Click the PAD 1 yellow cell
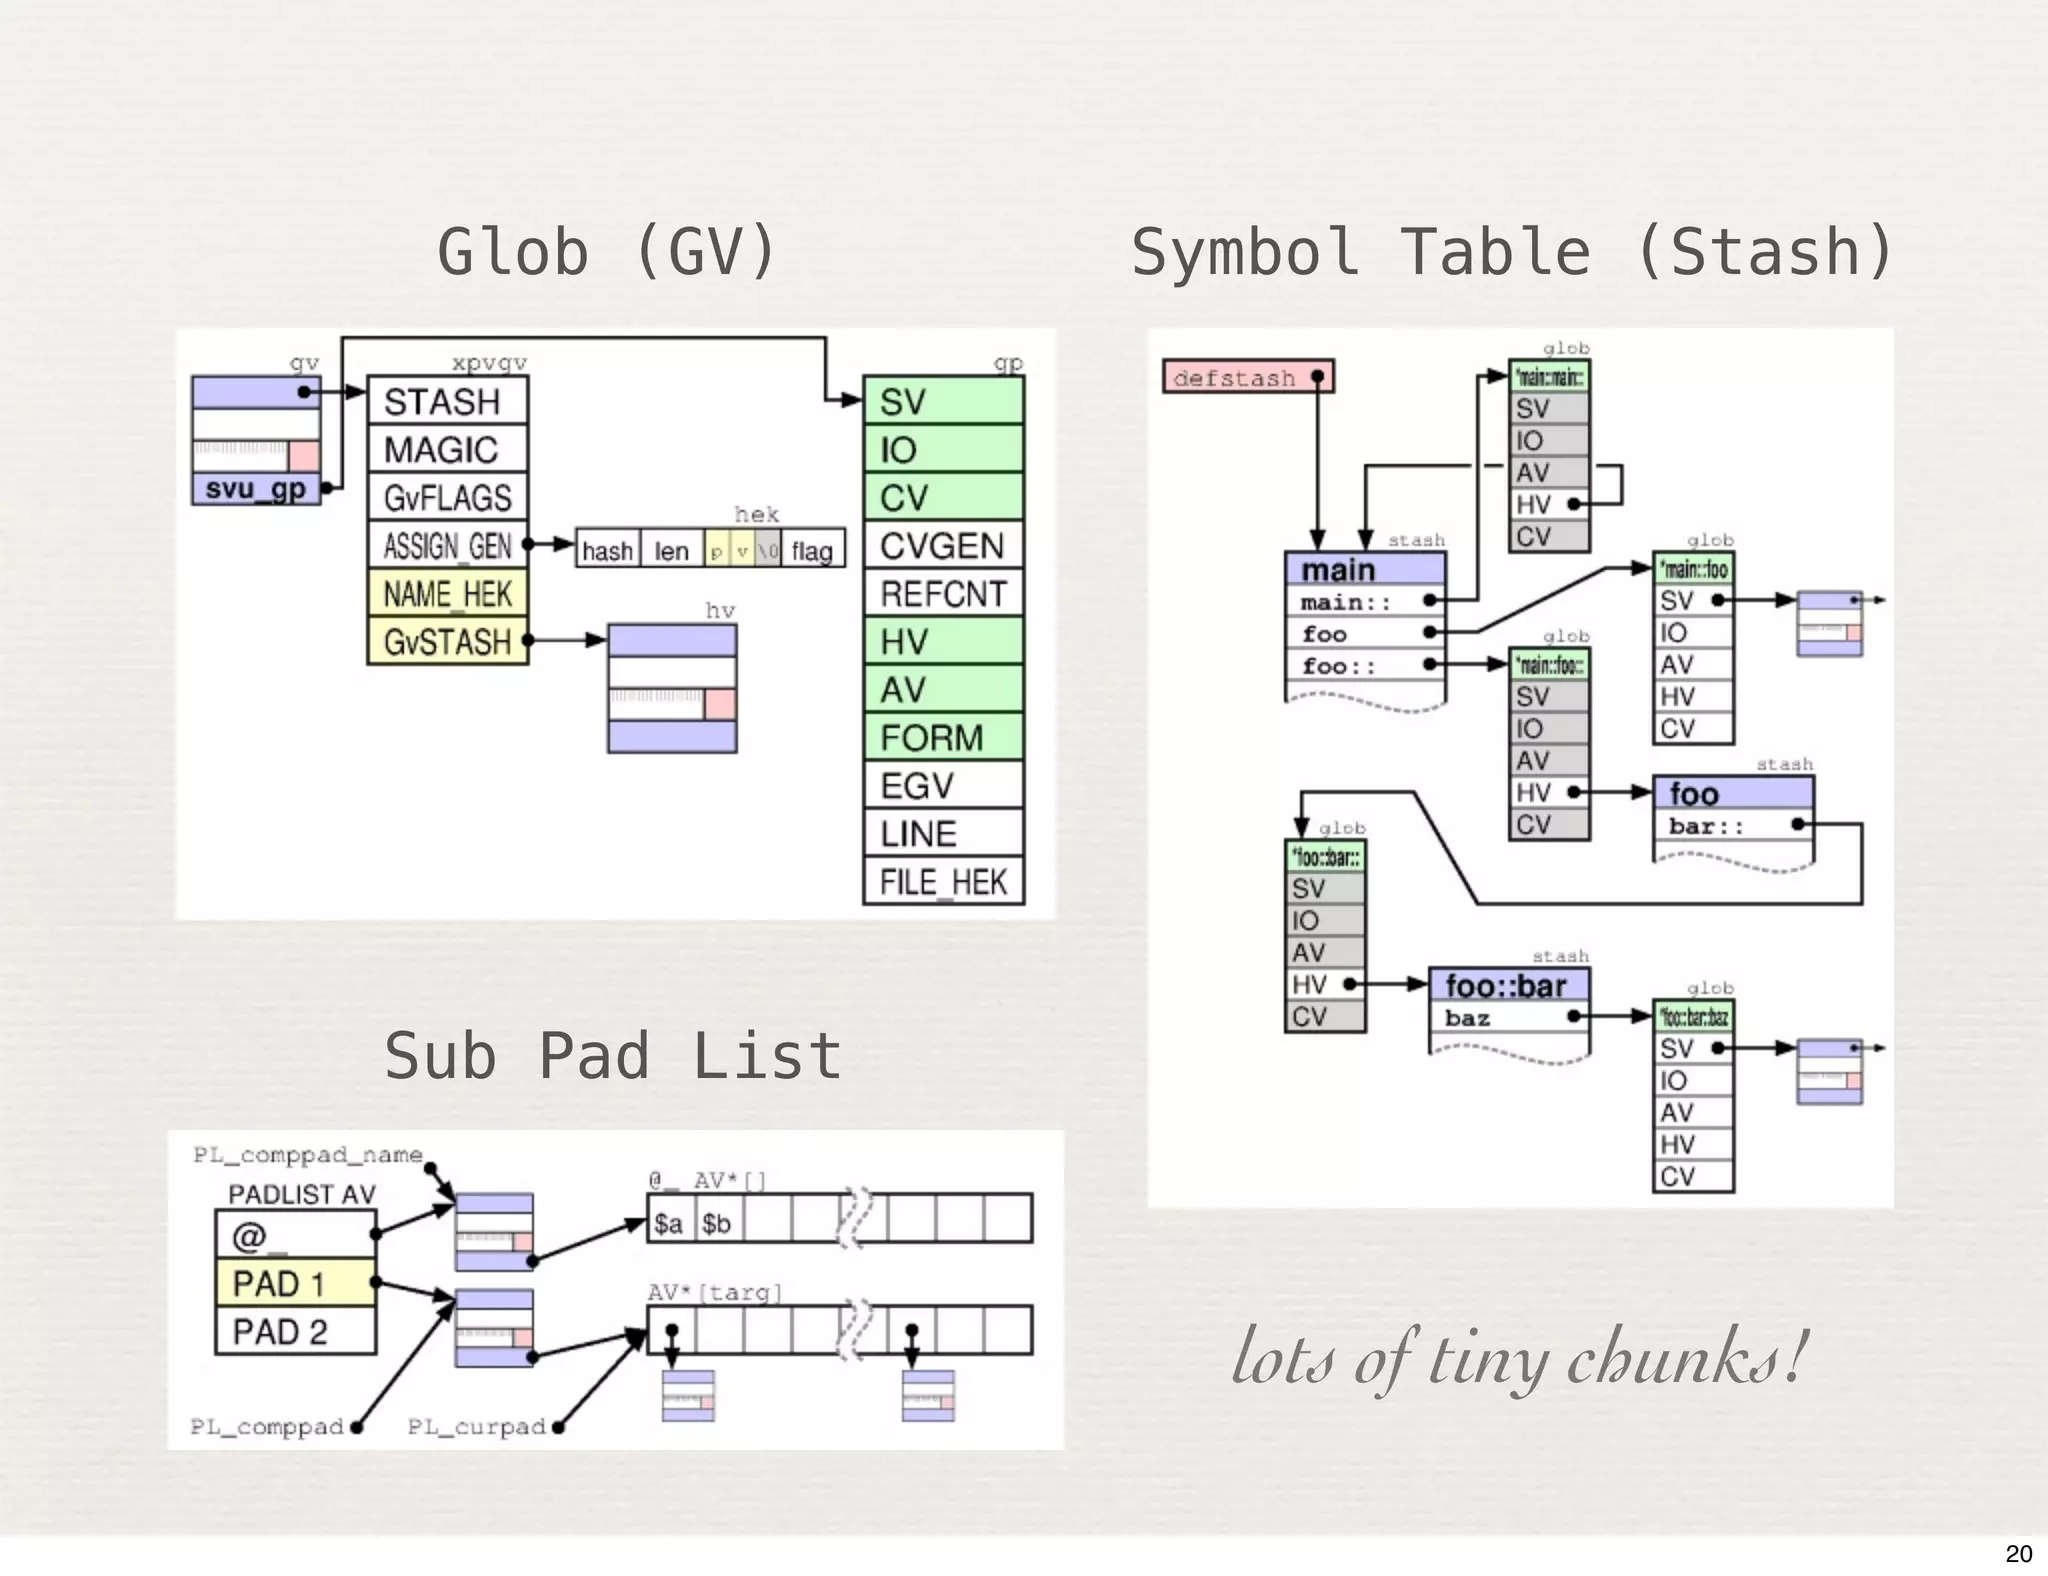Screen dimensions: 2048x1576 tap(295, 1283)
